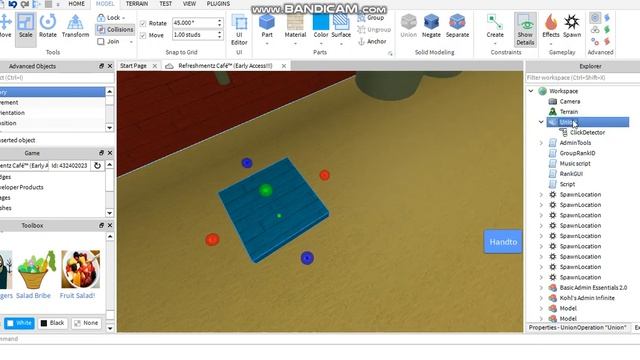Collapse the Union tree node
640x360 pixels.
[541, 122]
